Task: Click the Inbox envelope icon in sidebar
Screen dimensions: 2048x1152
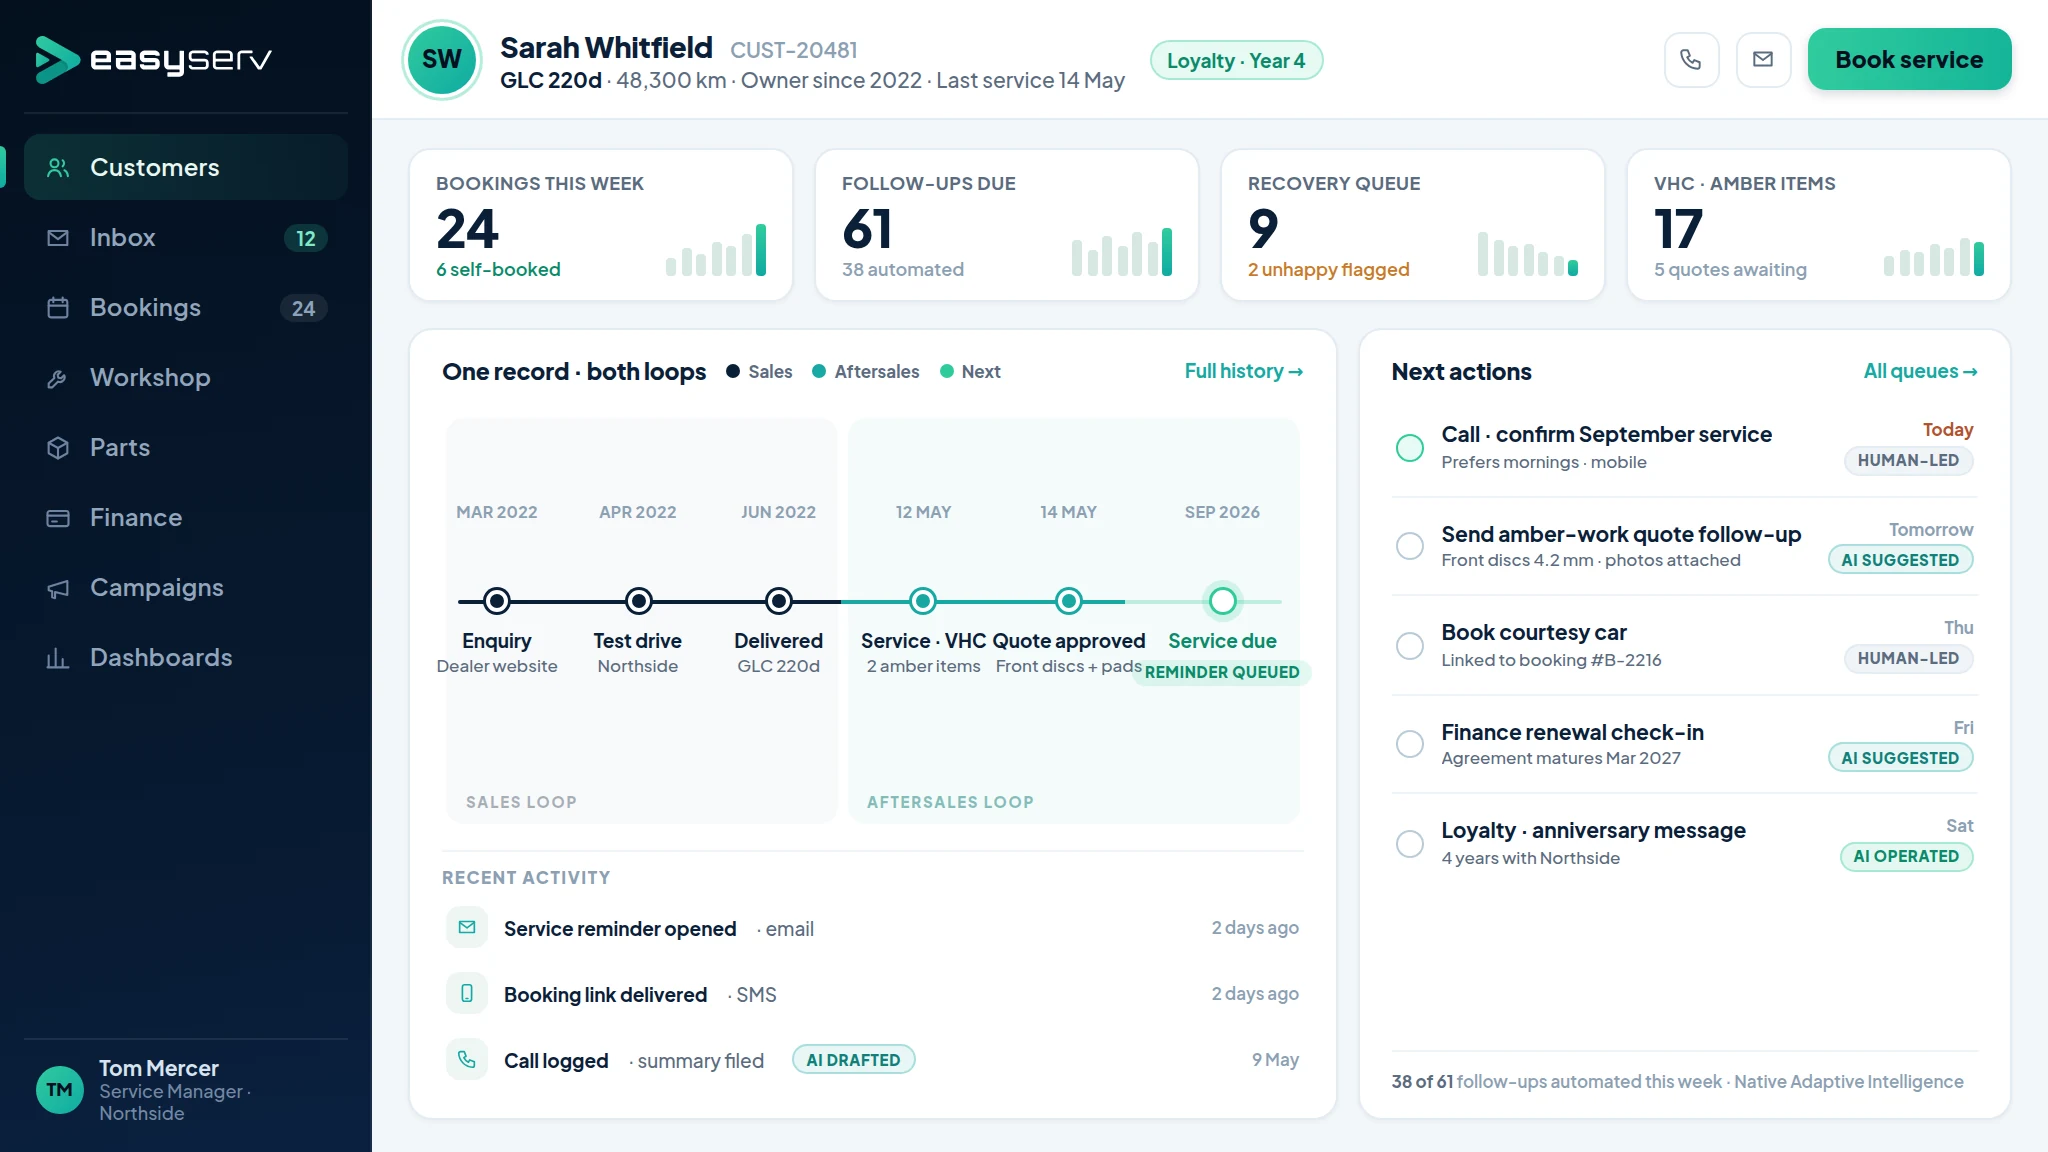Action: pos(58,238)
